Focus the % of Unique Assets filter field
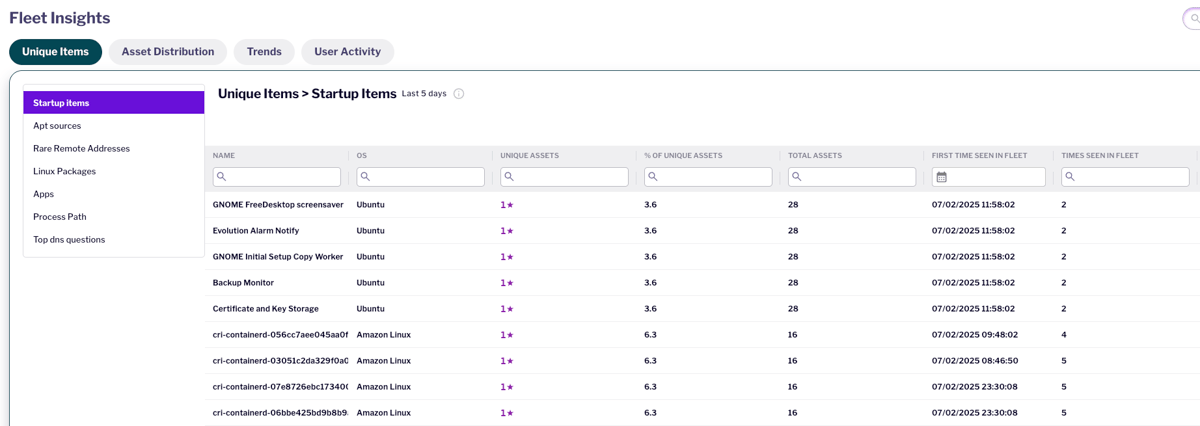 (708, 177)
